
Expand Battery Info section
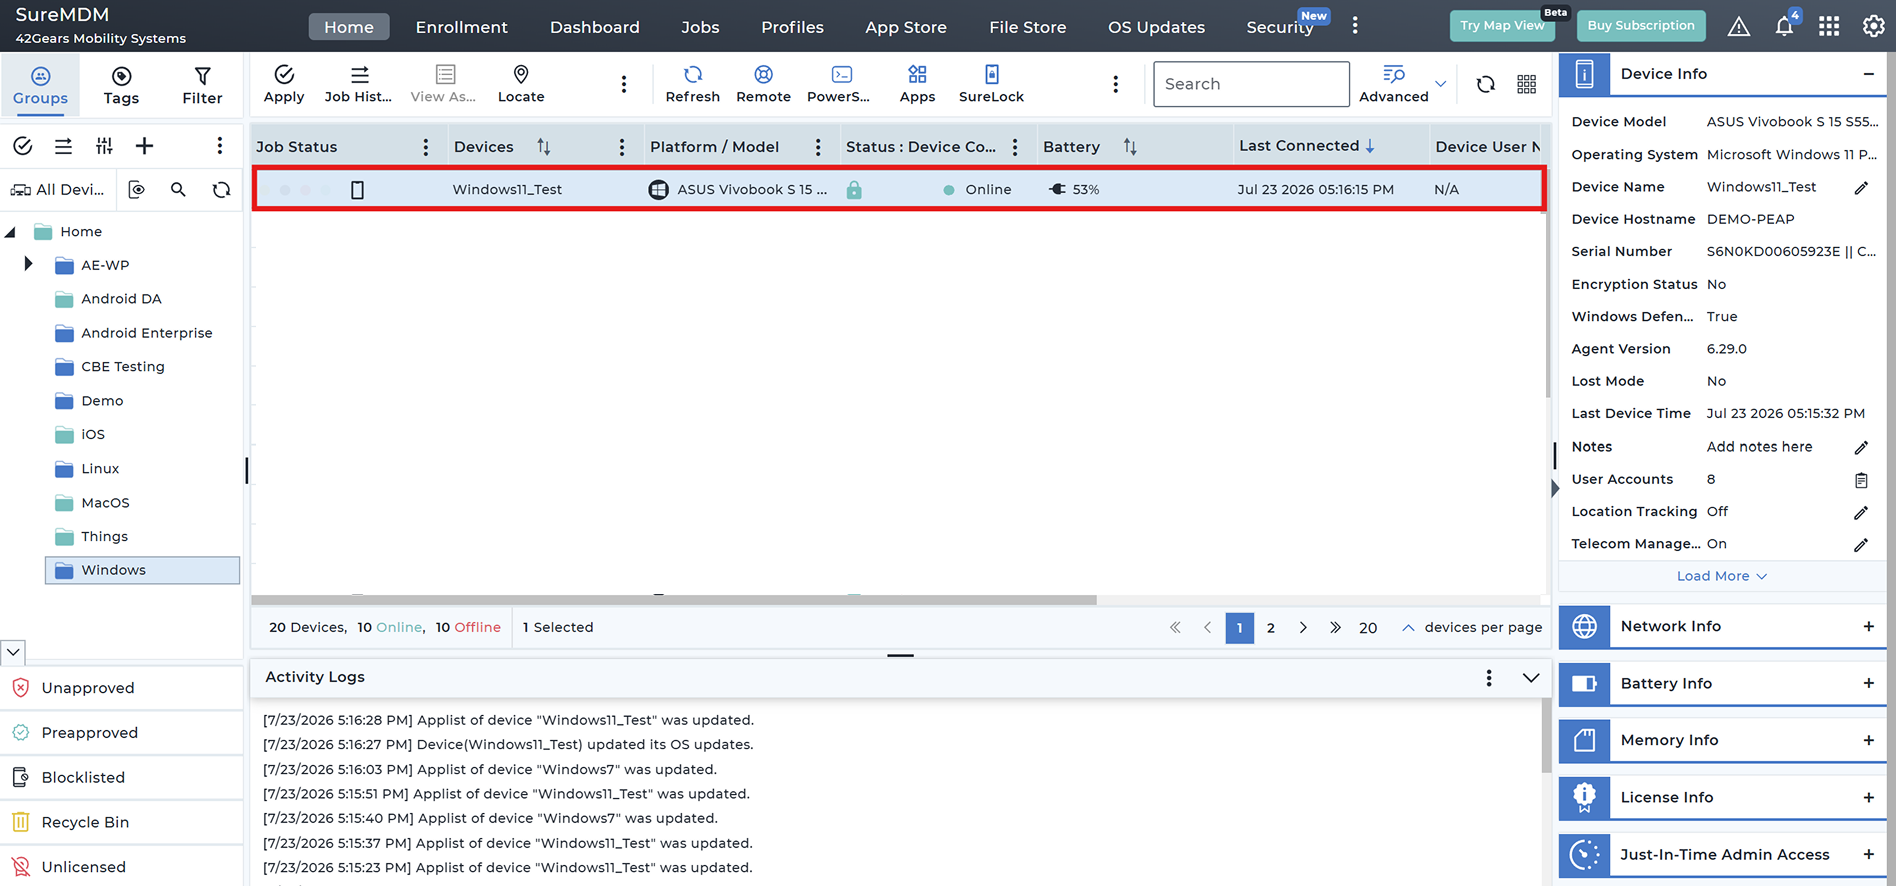tap(1868, 683)
